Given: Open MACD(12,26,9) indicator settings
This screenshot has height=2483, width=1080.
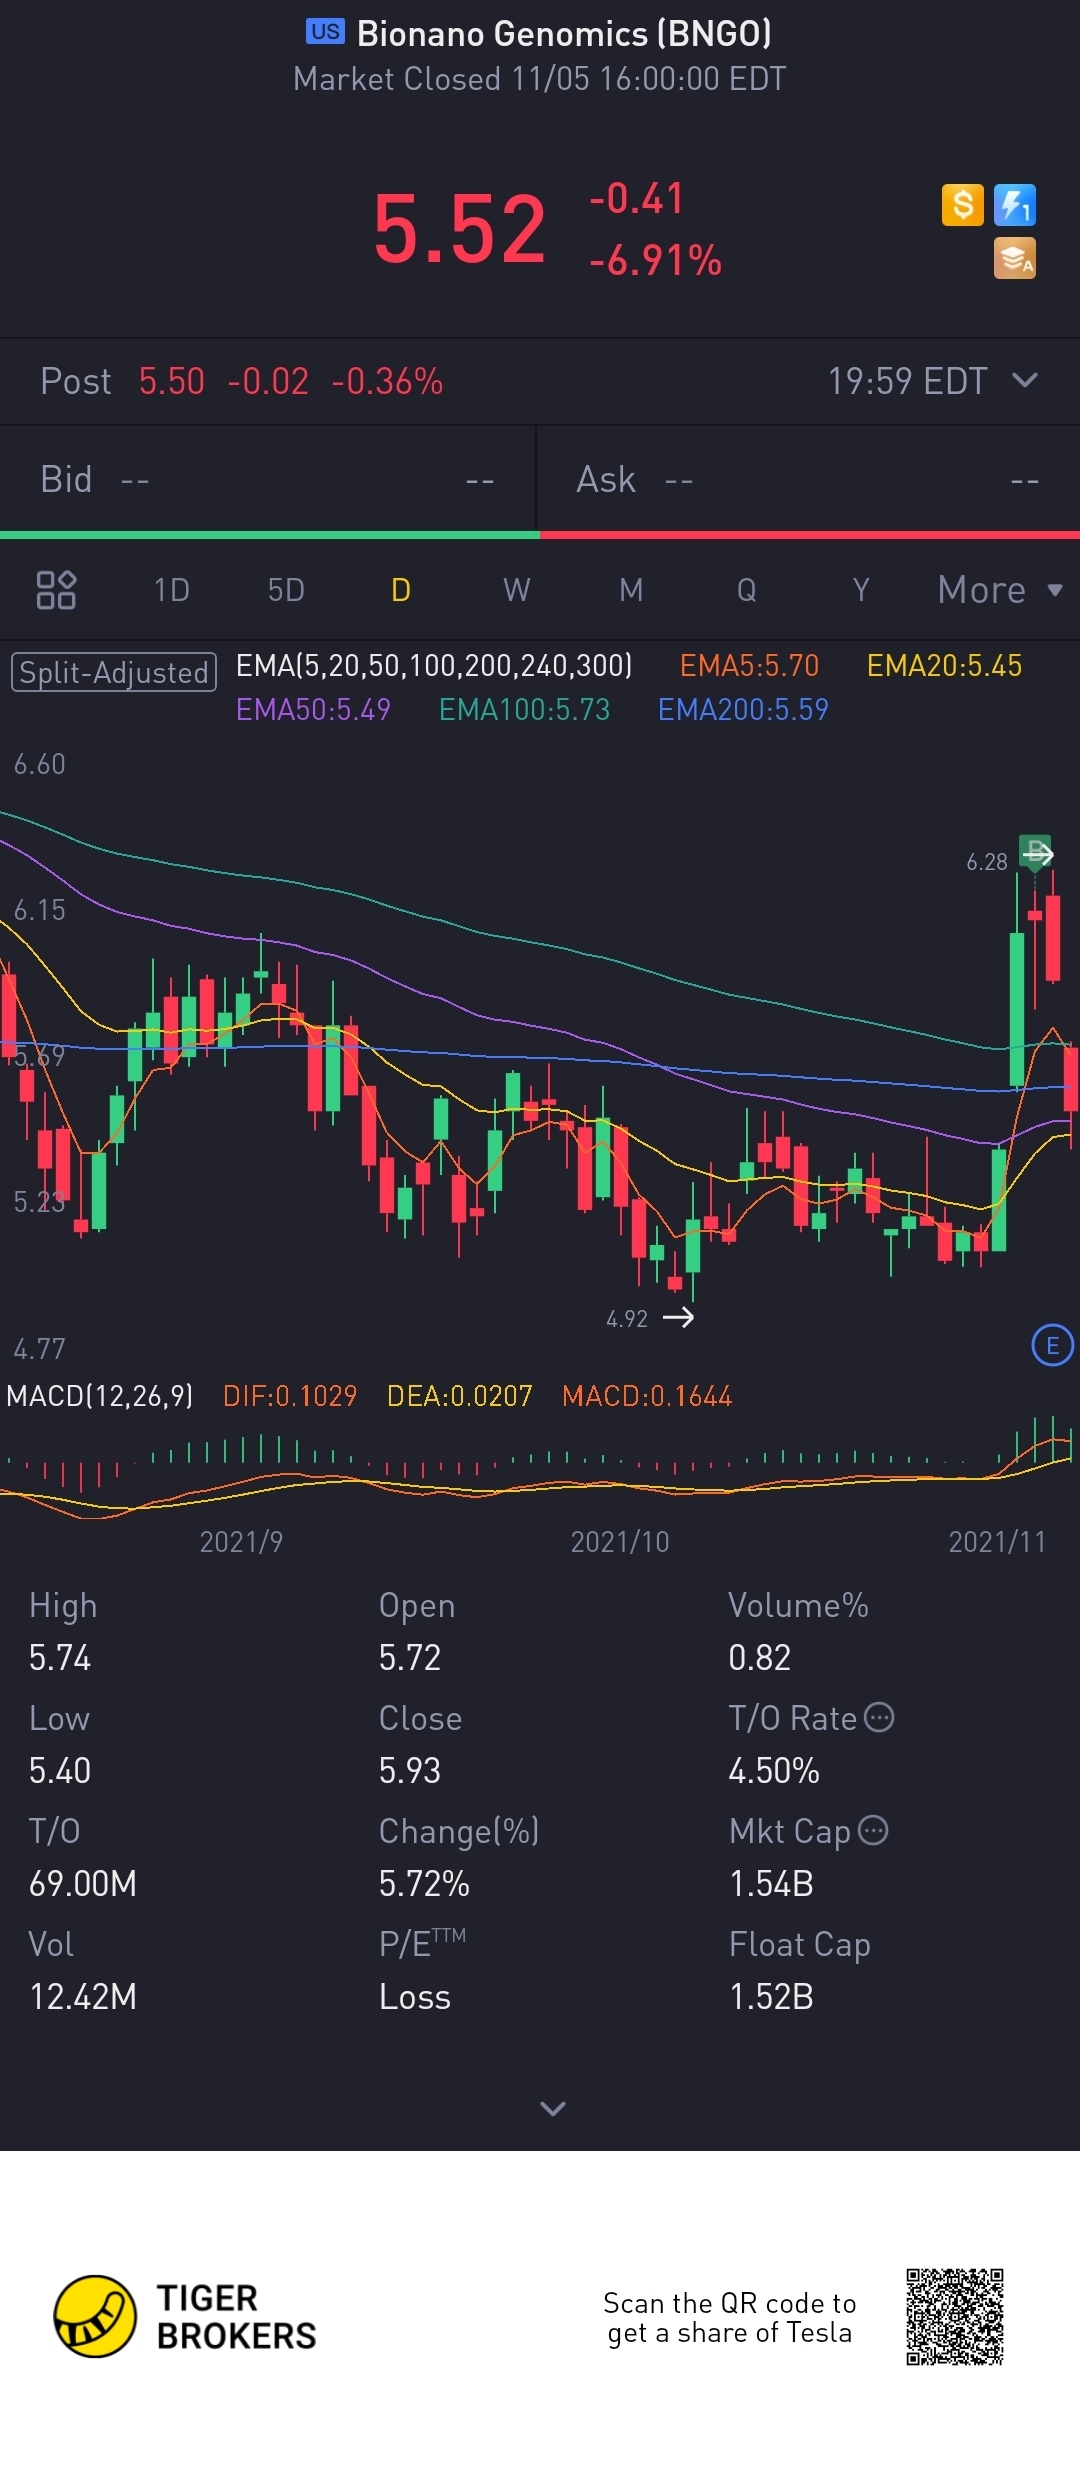Looking at the screenshot, I should tap(100, 1395).
